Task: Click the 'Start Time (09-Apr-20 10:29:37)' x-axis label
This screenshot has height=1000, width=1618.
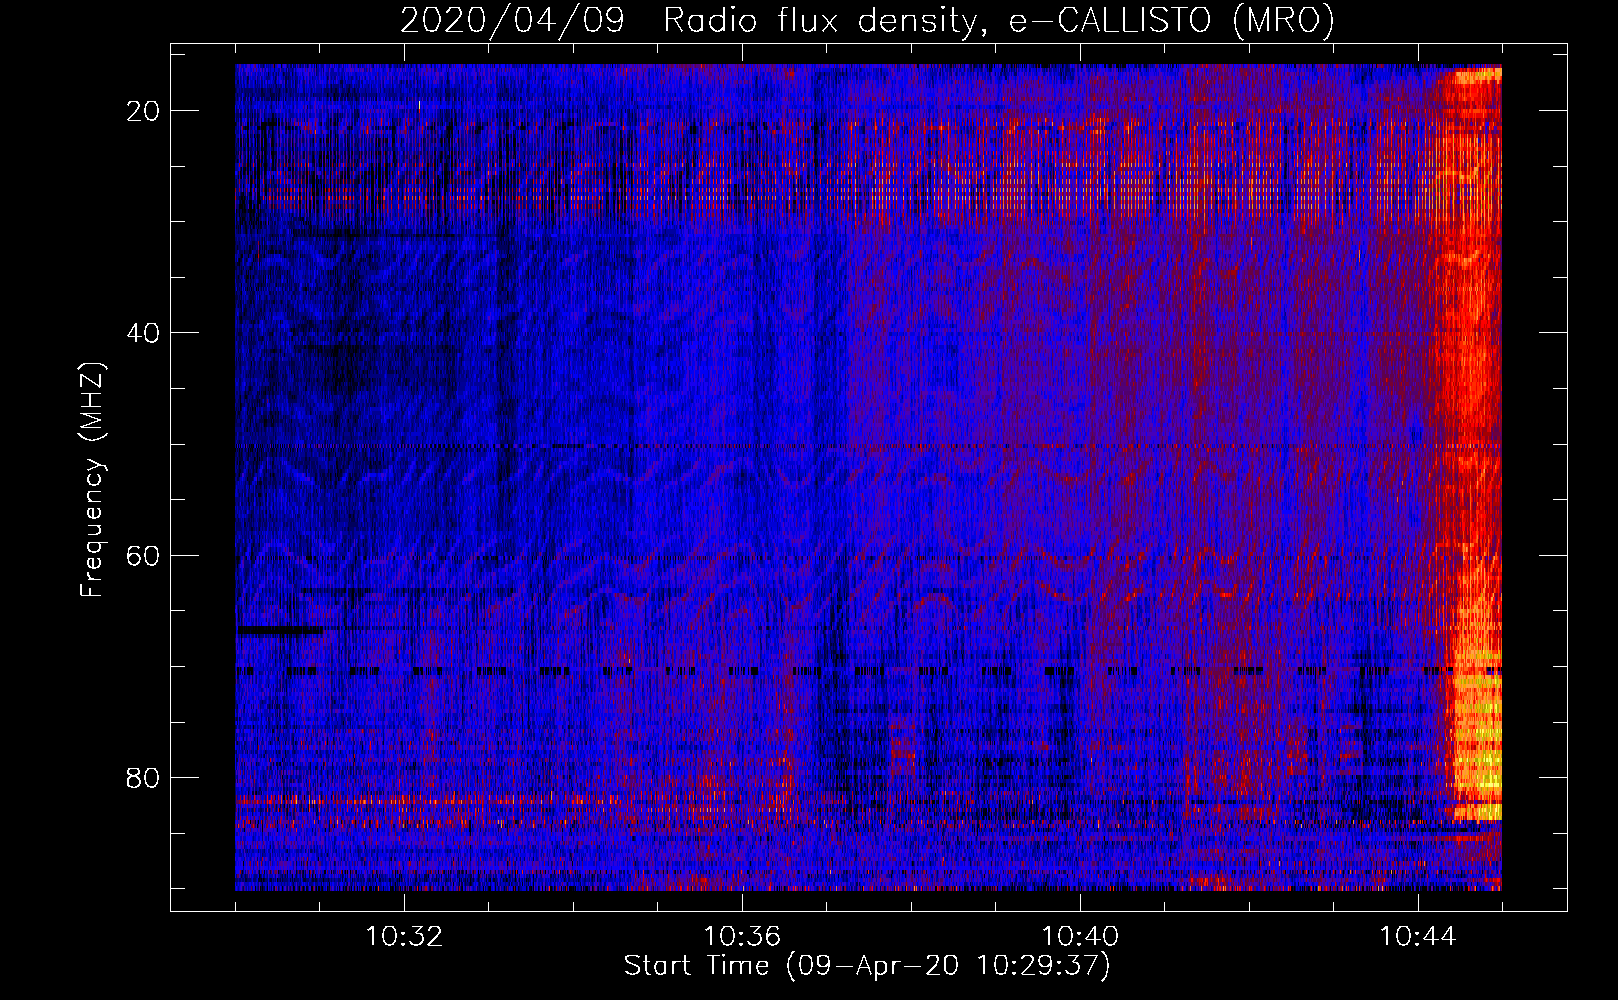Action: coord(867,966)
